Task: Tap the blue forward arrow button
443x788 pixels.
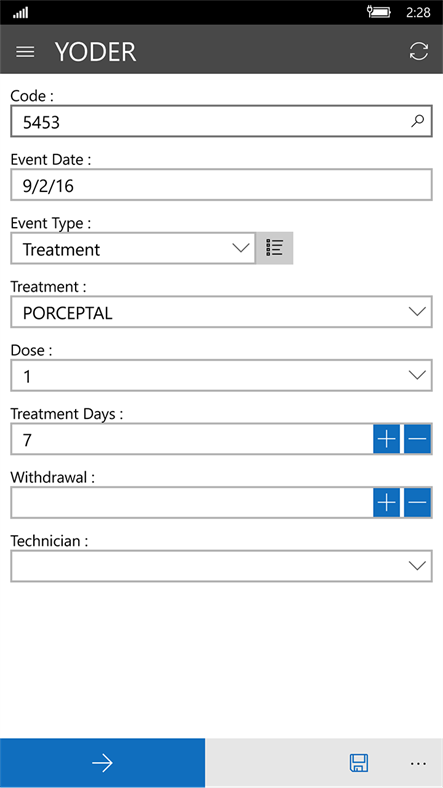Action: [x=102, y=763]
